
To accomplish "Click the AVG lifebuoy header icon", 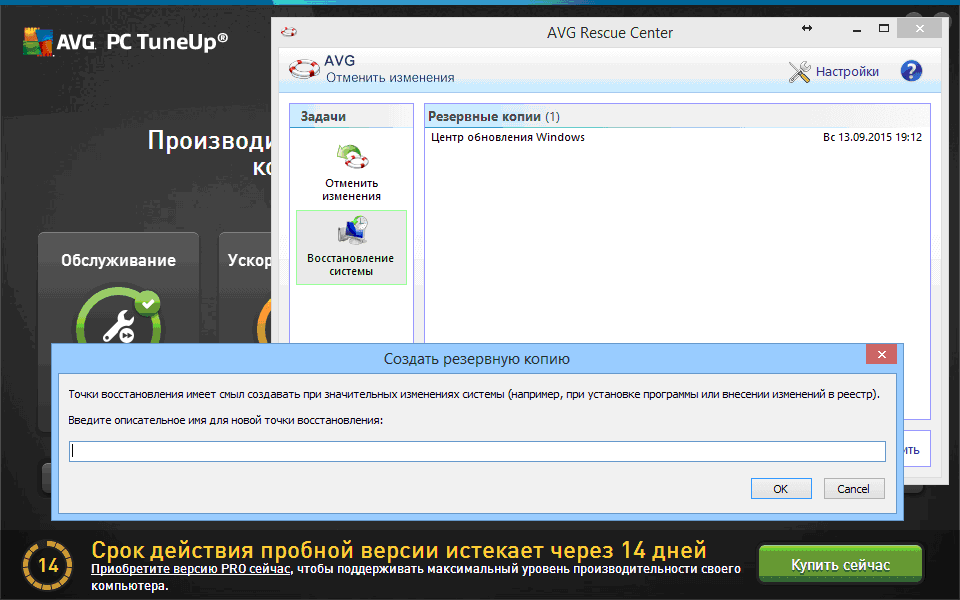I will click(304, 69).
